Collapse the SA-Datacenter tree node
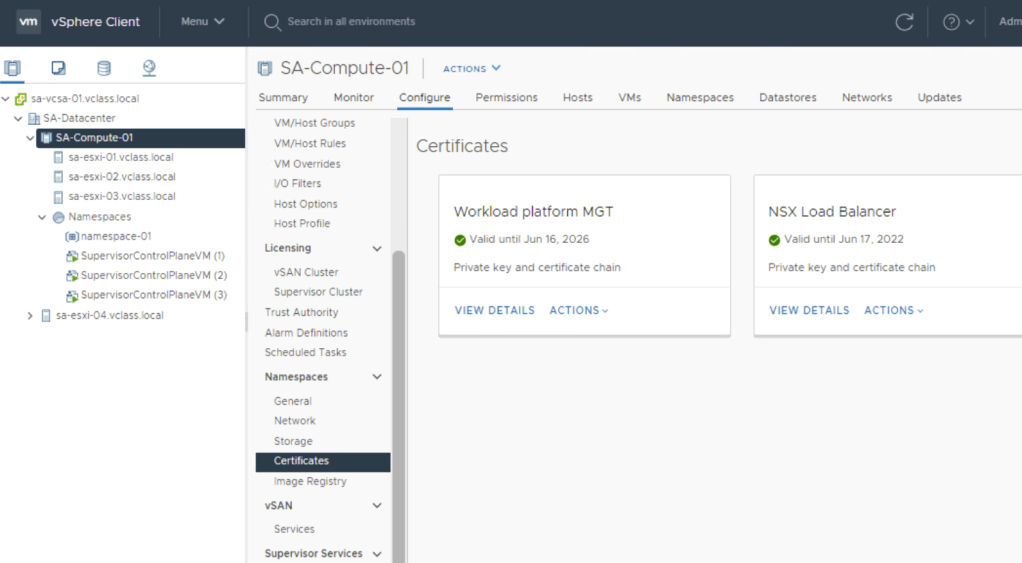Image resolution: width=1022 pixels, height=563 pixels. (19, 118)
